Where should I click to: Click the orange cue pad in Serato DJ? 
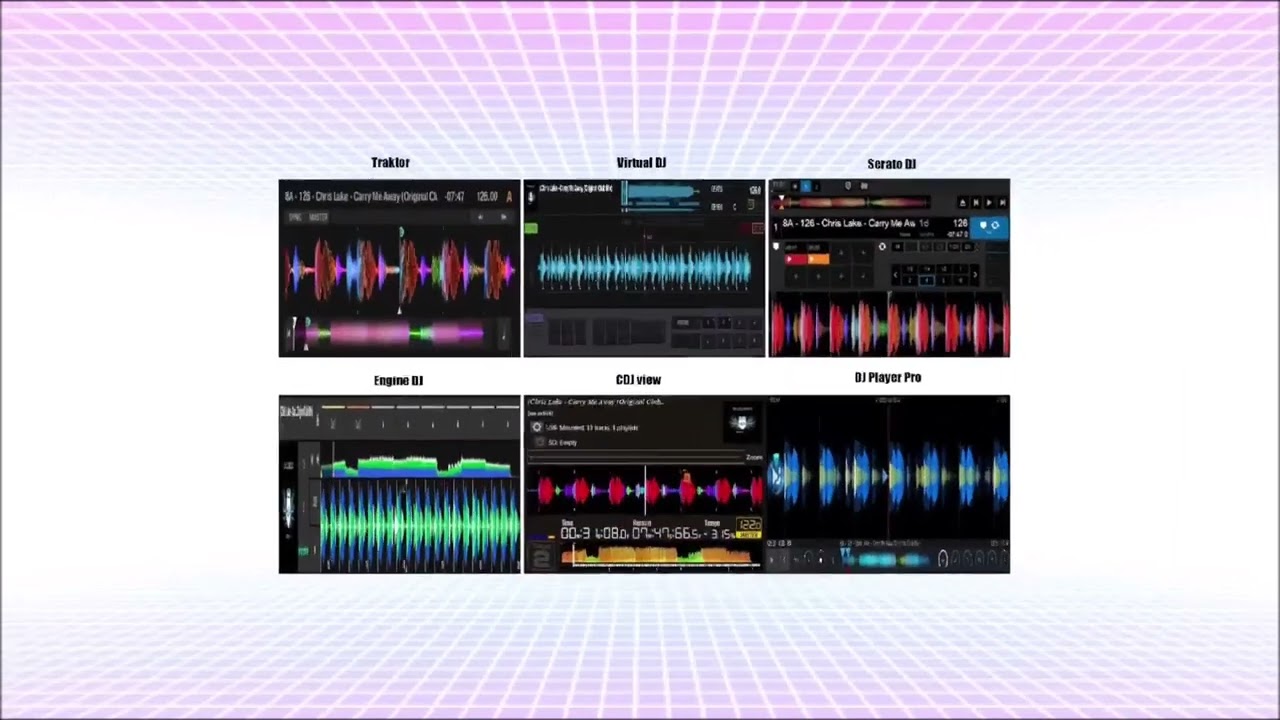818,260
